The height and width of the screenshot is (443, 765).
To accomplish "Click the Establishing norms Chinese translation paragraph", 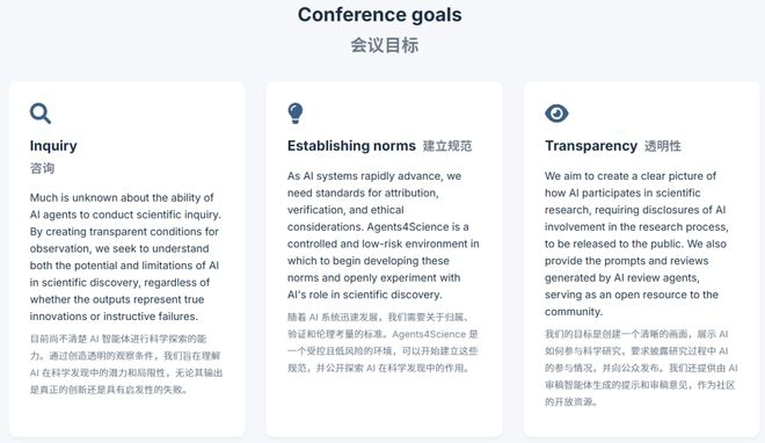I will [x=383, y=342].
